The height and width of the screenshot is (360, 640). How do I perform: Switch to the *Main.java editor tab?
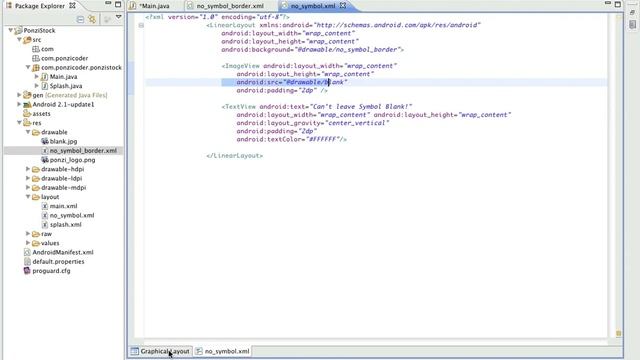[154, 6]
